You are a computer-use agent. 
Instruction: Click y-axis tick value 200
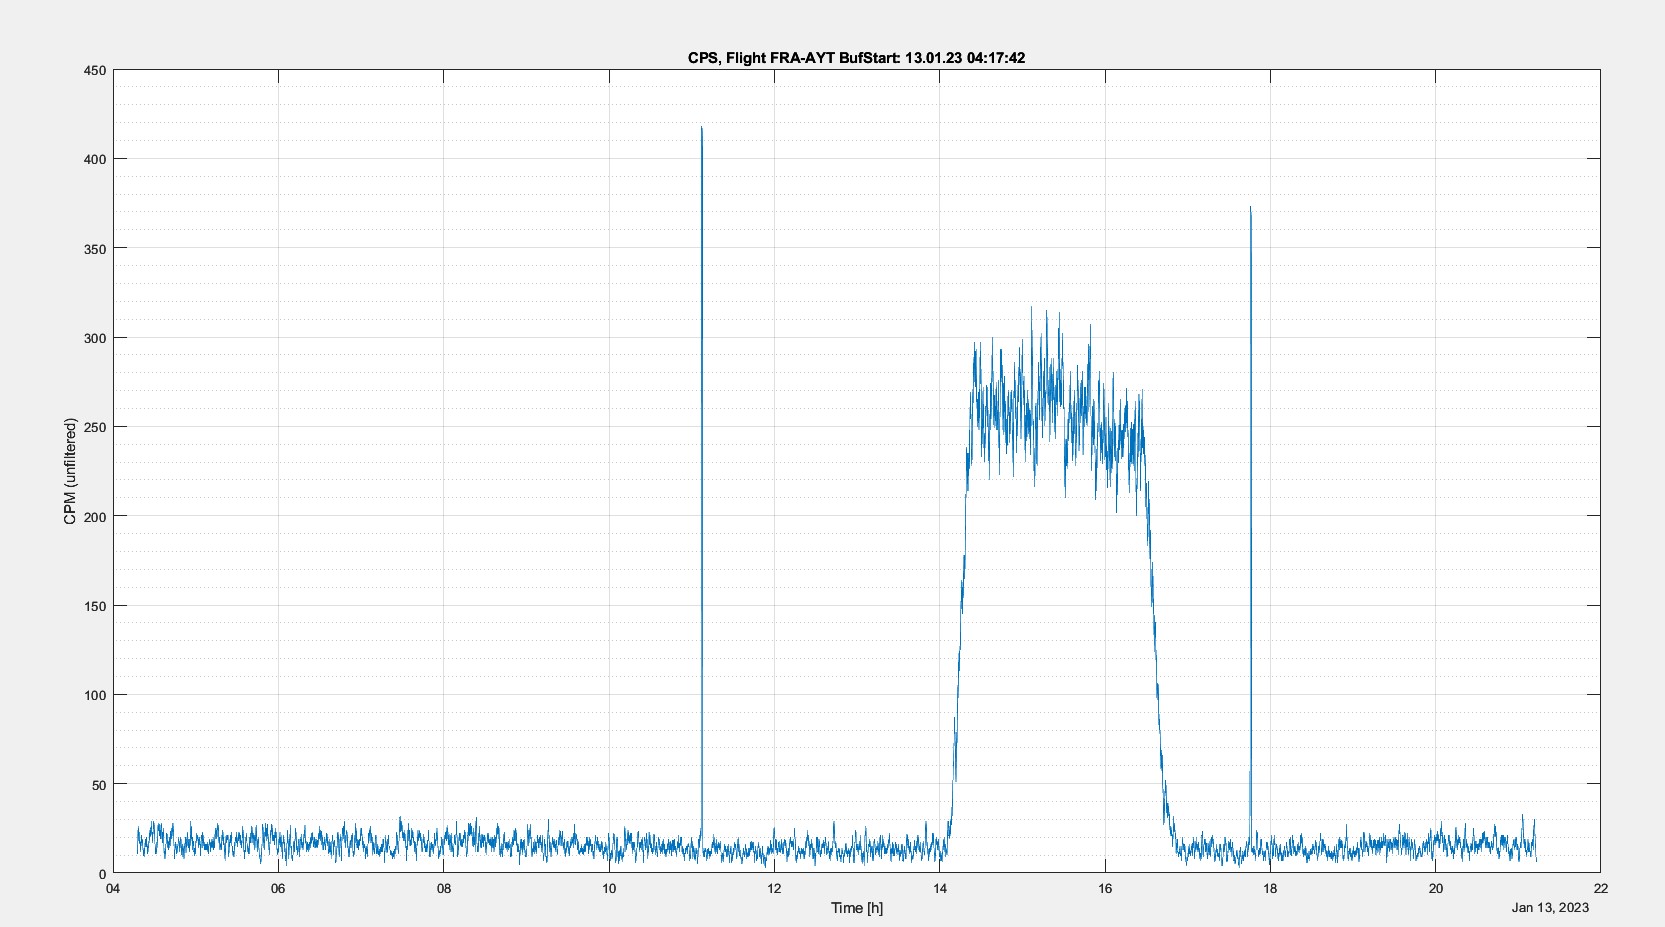click(95, 516)
